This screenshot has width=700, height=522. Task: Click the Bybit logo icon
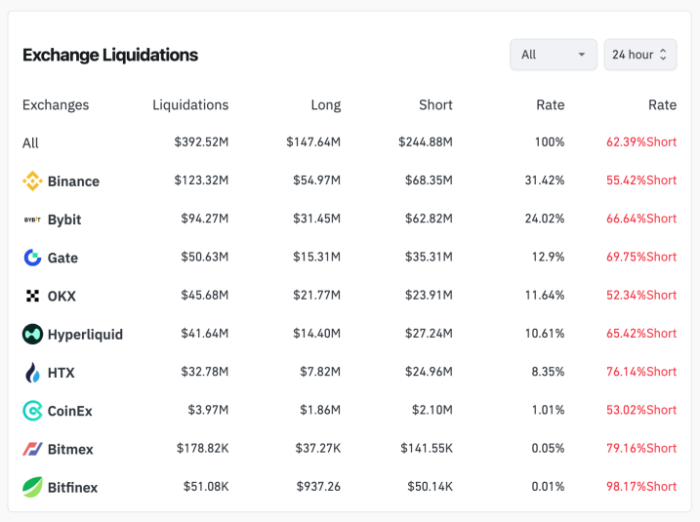32,220
